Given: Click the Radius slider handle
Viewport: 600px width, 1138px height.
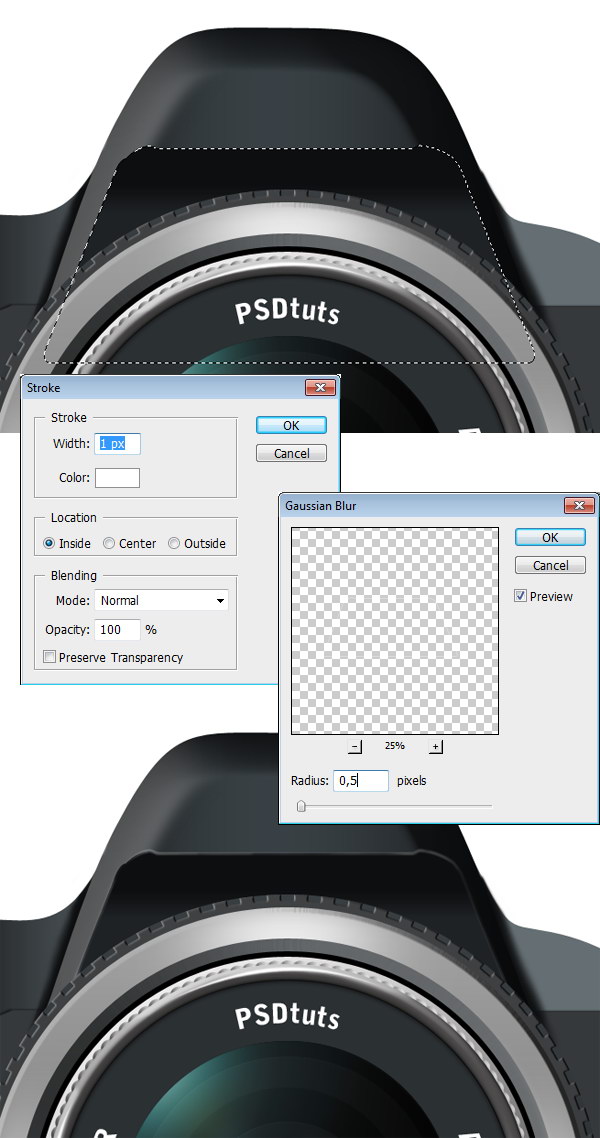Looking at the screenshot, I should coord(301,806).
